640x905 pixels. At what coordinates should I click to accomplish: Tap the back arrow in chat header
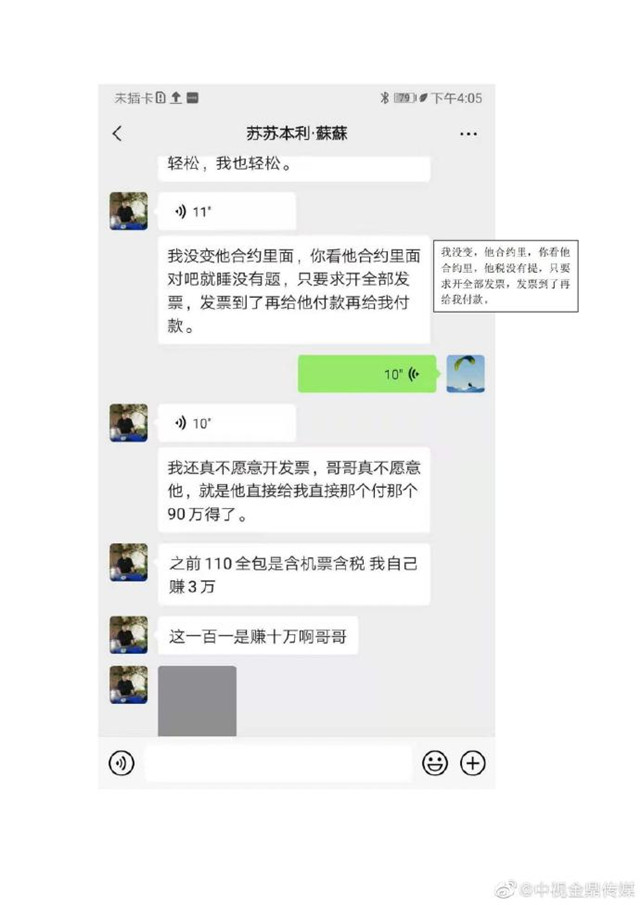coord(117,133)
